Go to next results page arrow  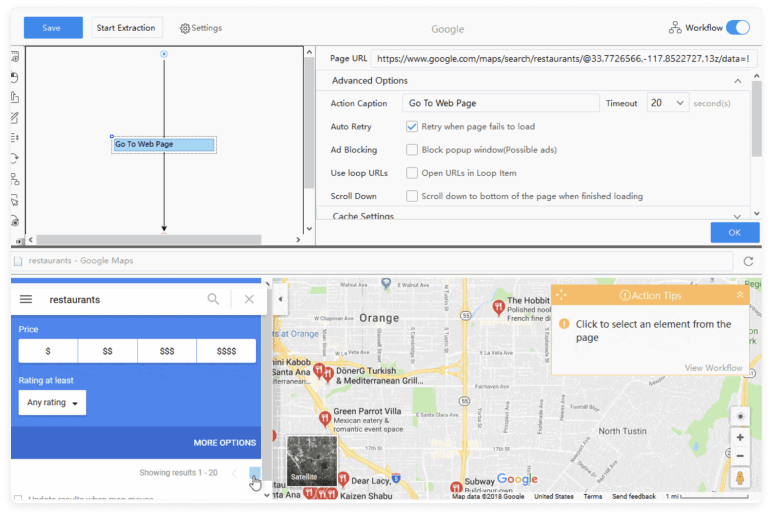point(254,473)
